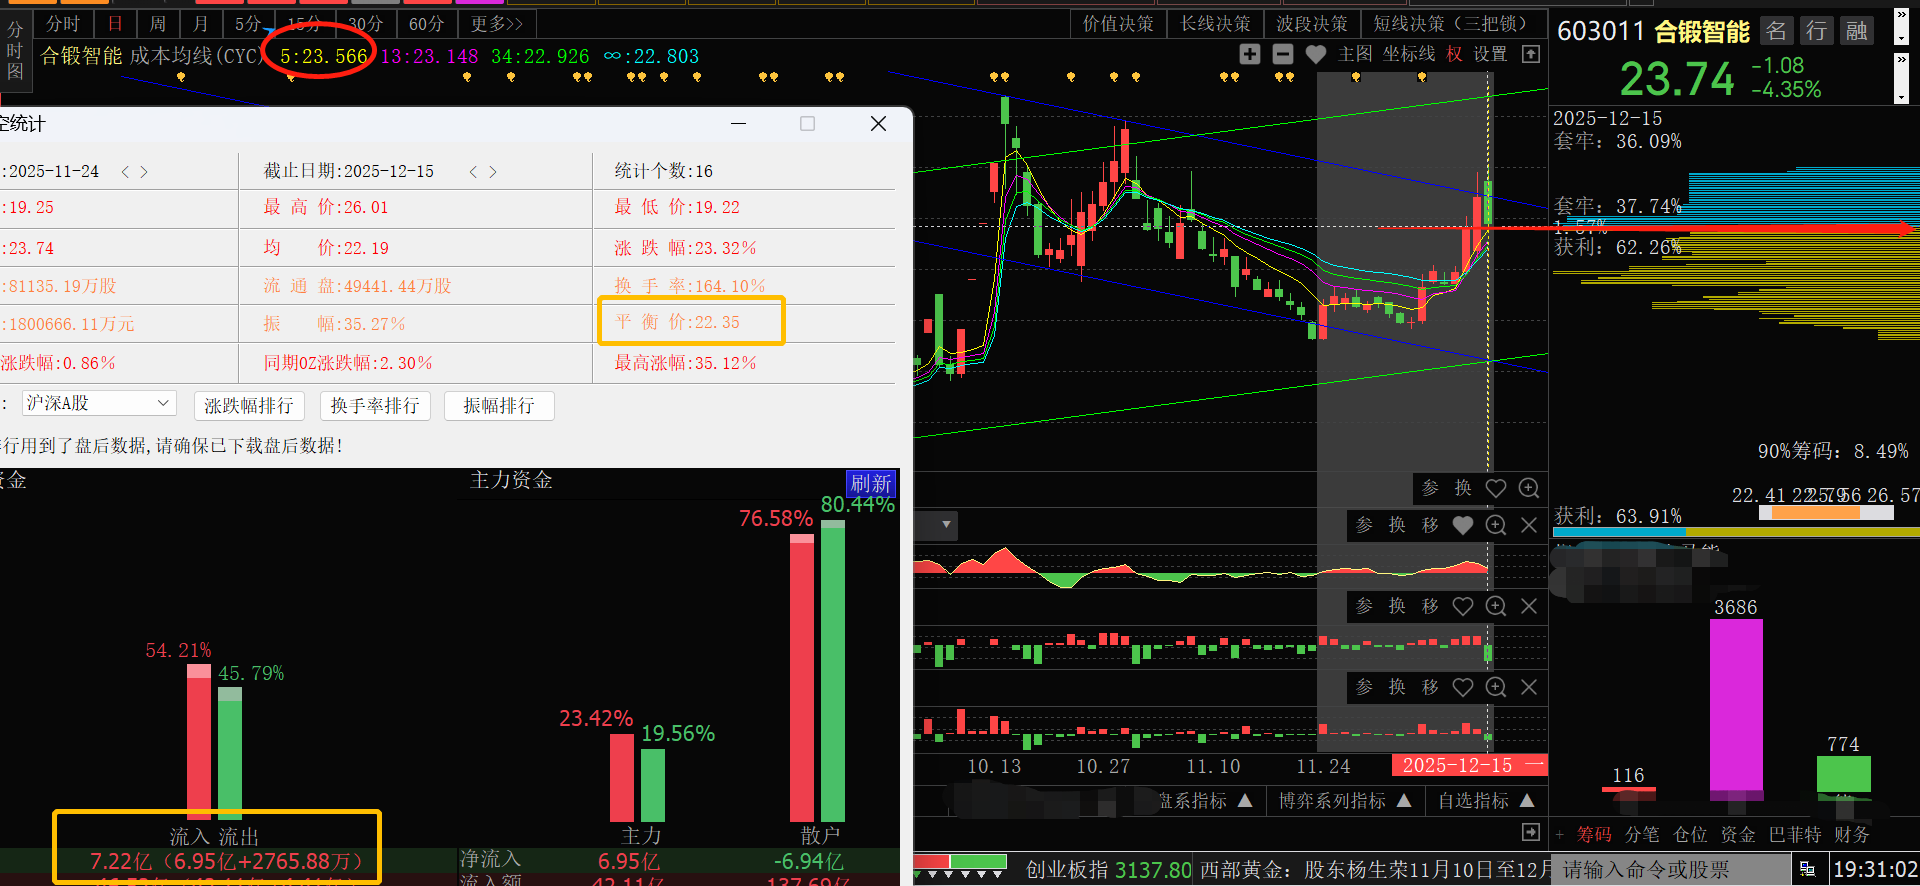The height and width of the screenshot is (886, 1920).
Task: Step 截止日期 back with left chevron
Action: pyautogui.click(x=473, y=172)
